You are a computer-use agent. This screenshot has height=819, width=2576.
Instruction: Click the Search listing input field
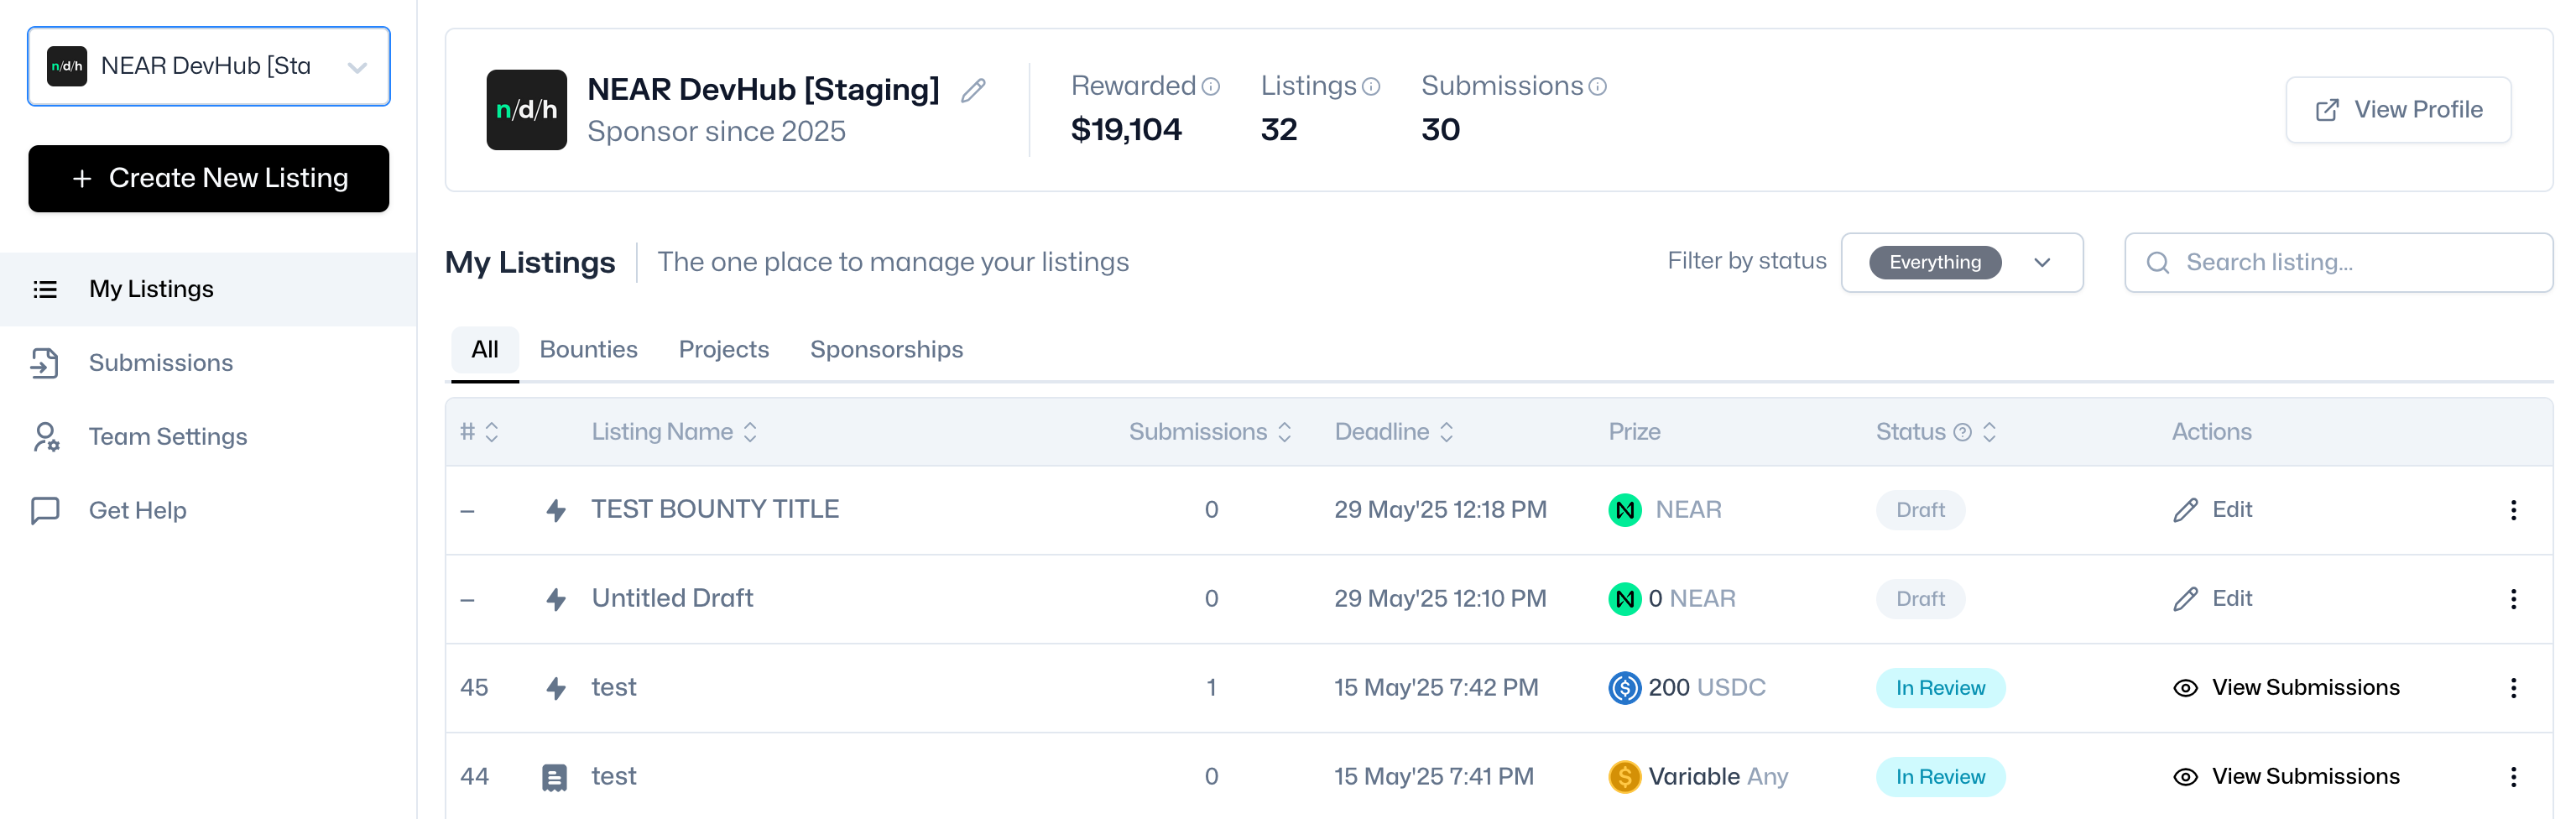tap(2338, 263)
